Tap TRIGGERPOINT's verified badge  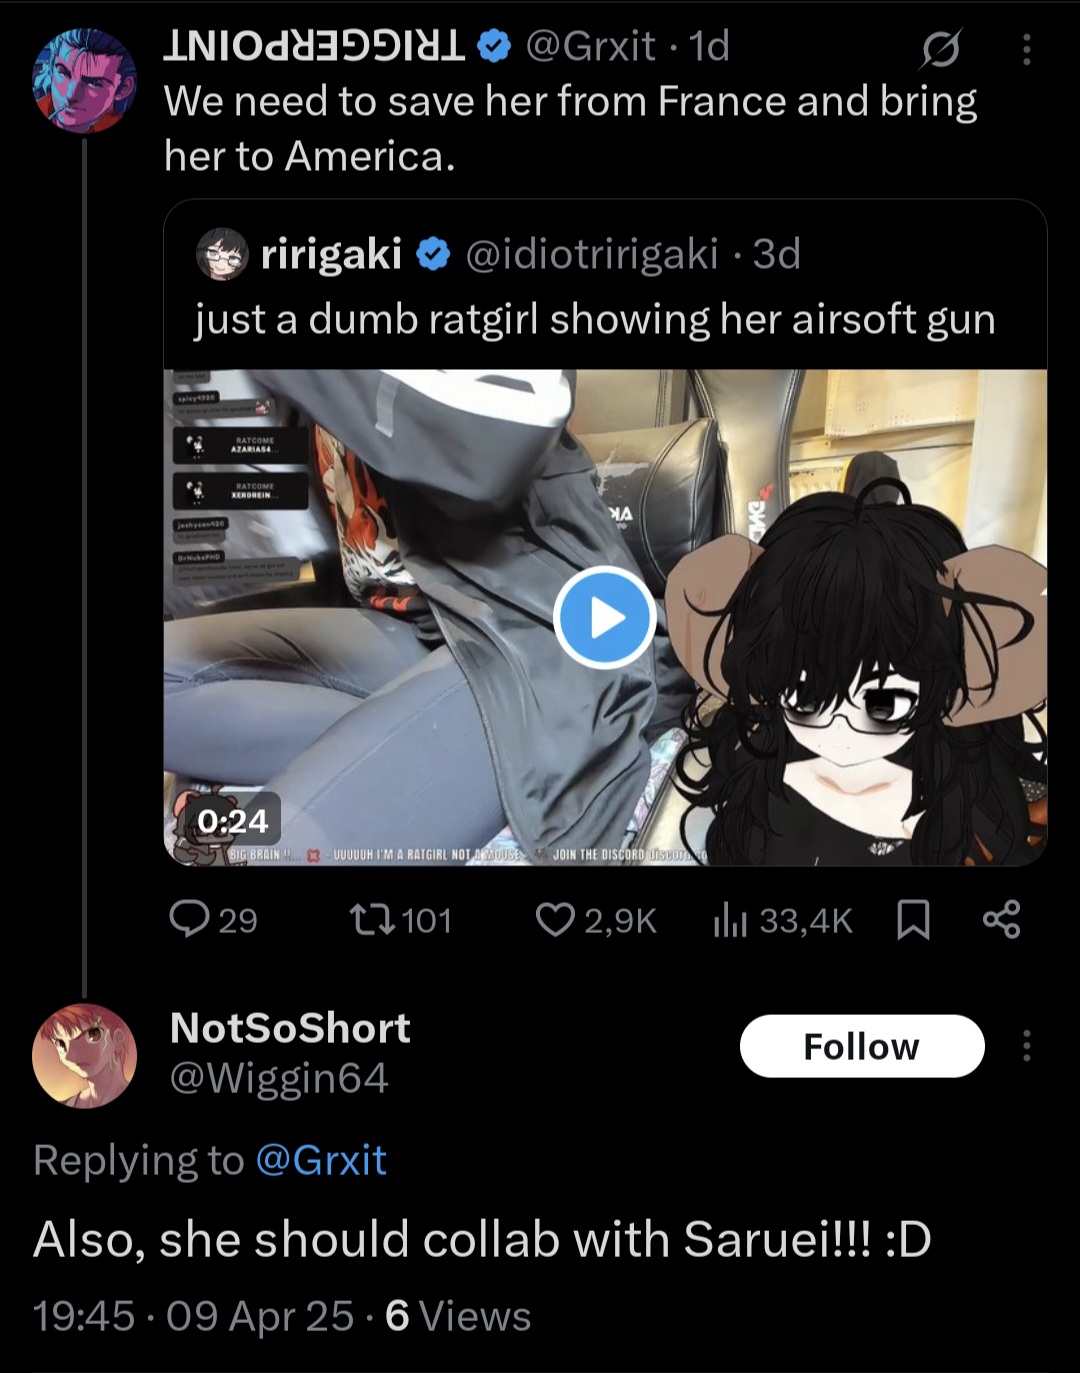pyautogui.click(x=494, y=46)
